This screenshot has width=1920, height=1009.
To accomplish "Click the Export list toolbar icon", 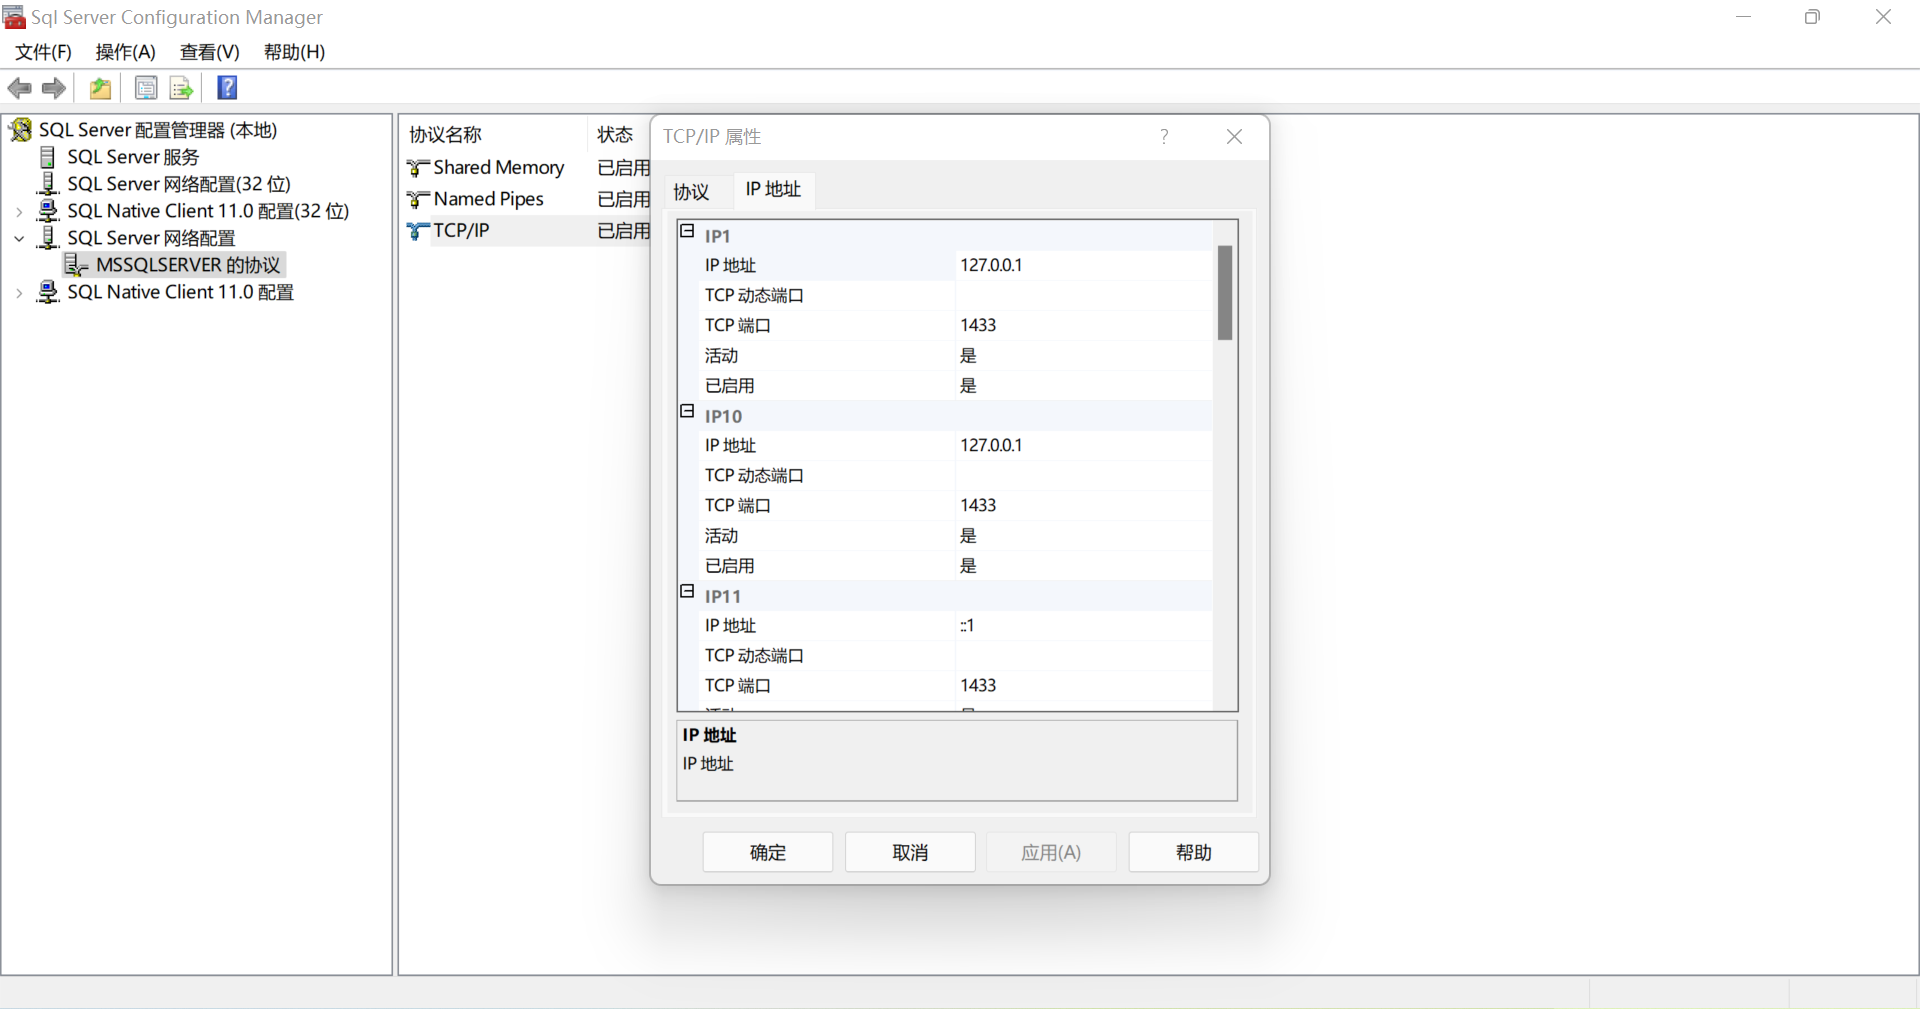I will click(x=181, y=88).
